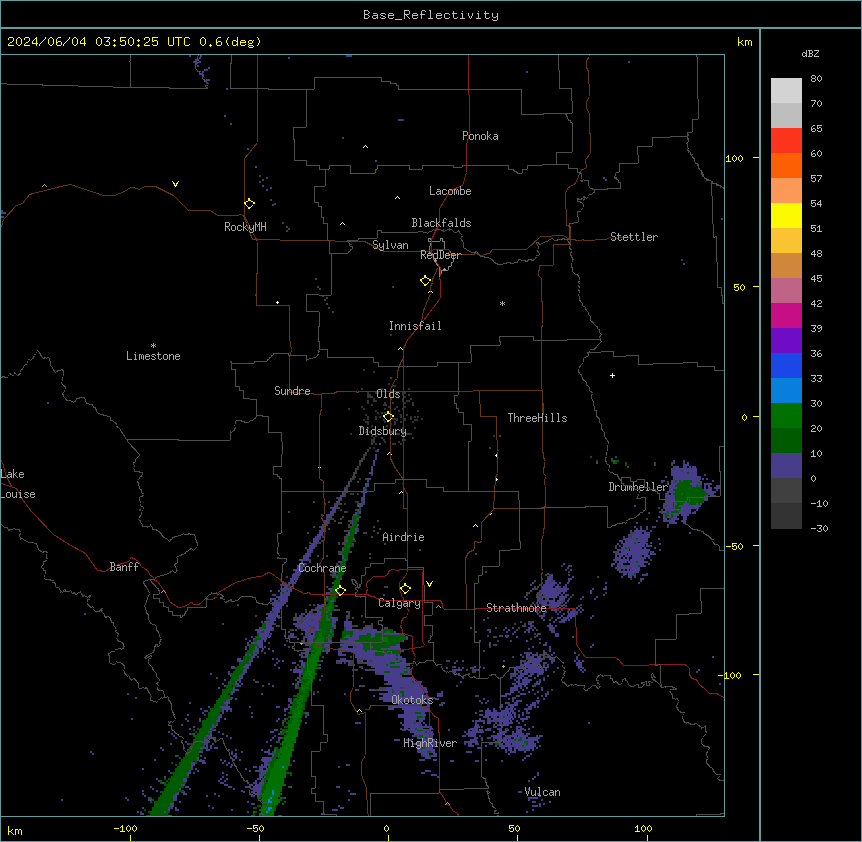Select the red 60-65 dBZ legend swatch
The height and width of the screenshot is (842, 862).
786,141
